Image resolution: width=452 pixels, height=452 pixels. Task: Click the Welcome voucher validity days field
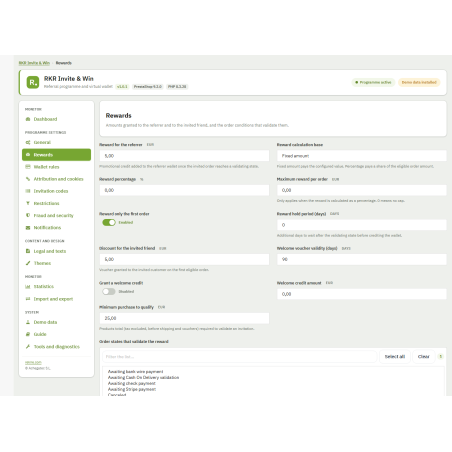(362, 259)
